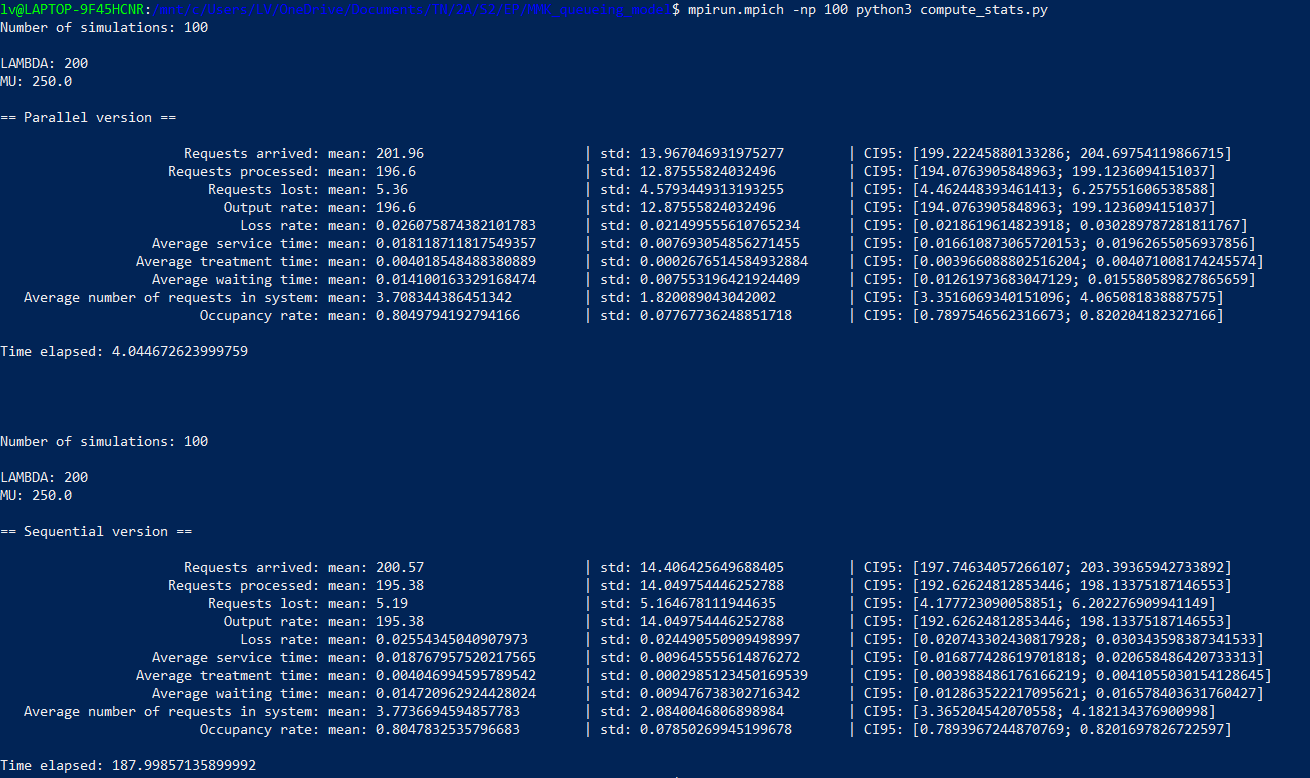Click the Requests lost row under Parallel version

coord(300,189)
